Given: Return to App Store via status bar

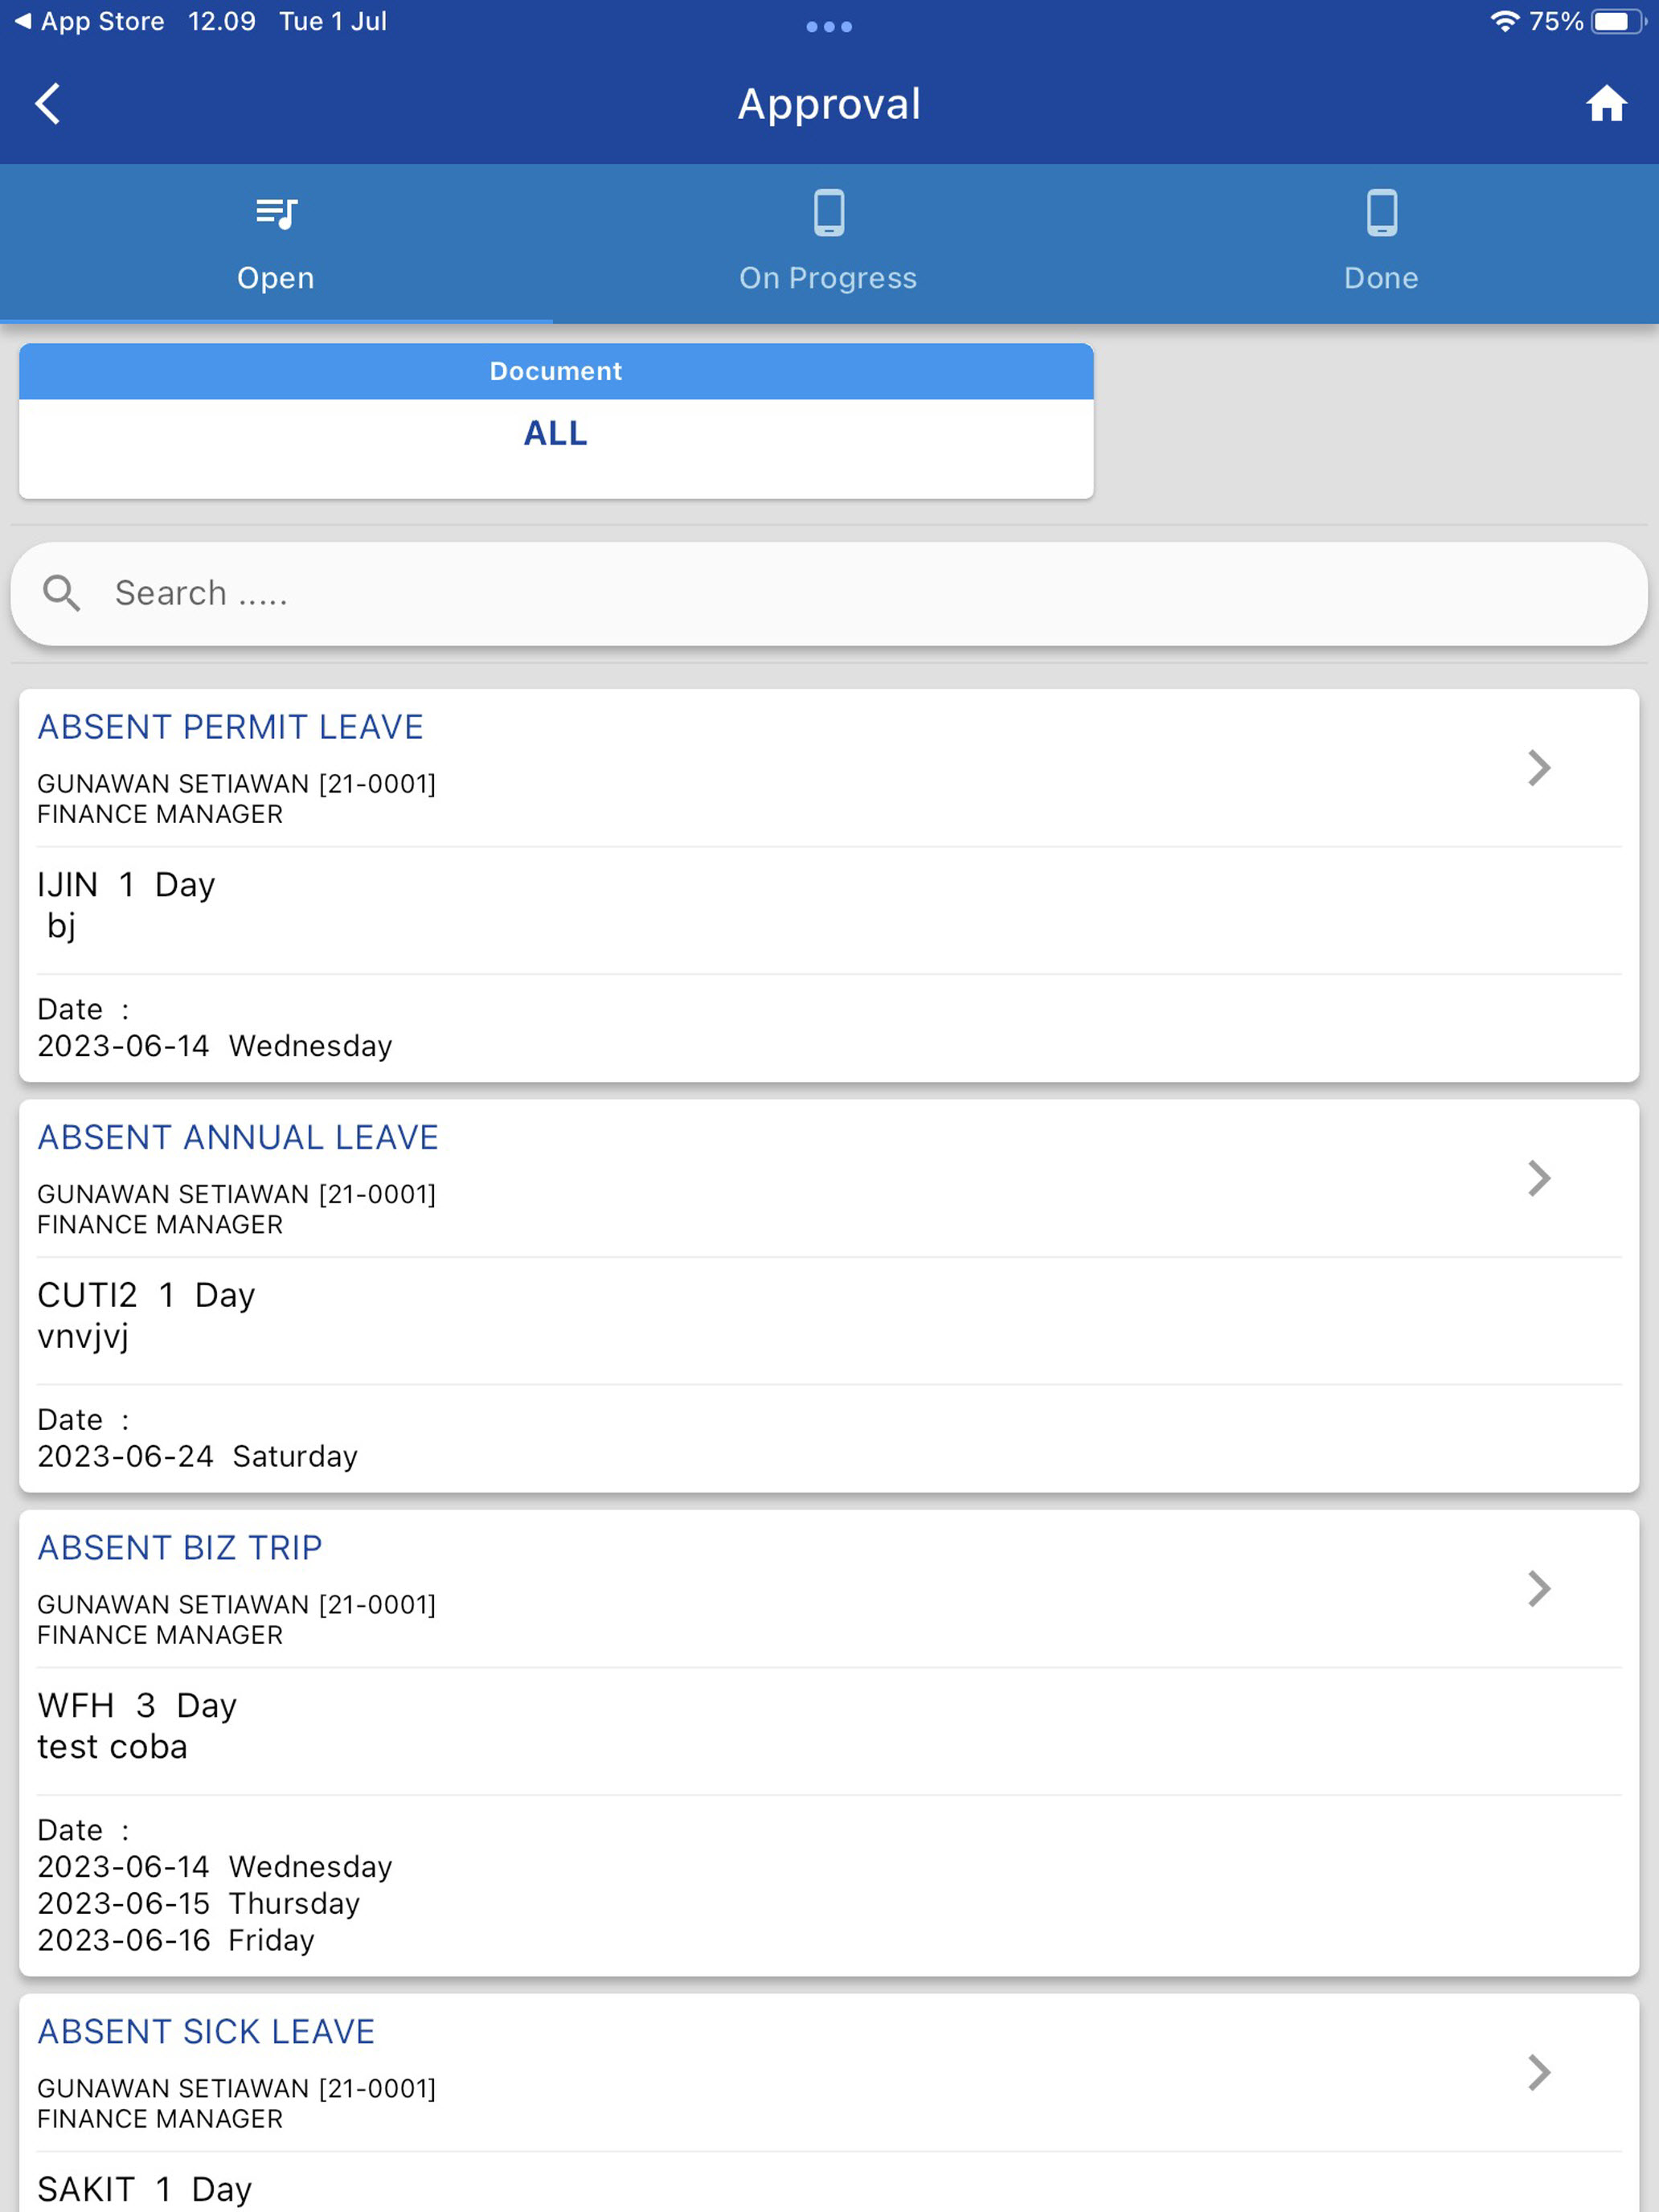Looking at the screenshot, I should [90, 21].
